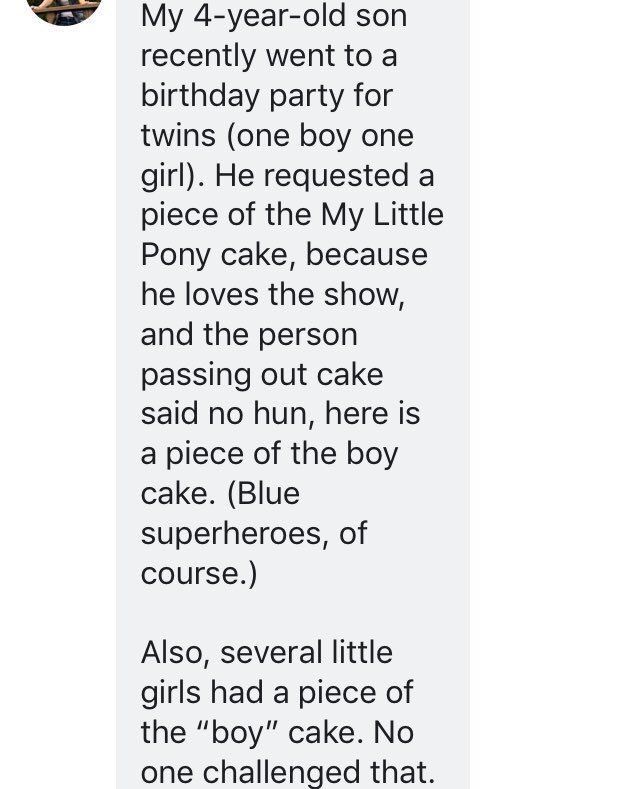Tap the "birthday party for" line

tap(267, 96)
